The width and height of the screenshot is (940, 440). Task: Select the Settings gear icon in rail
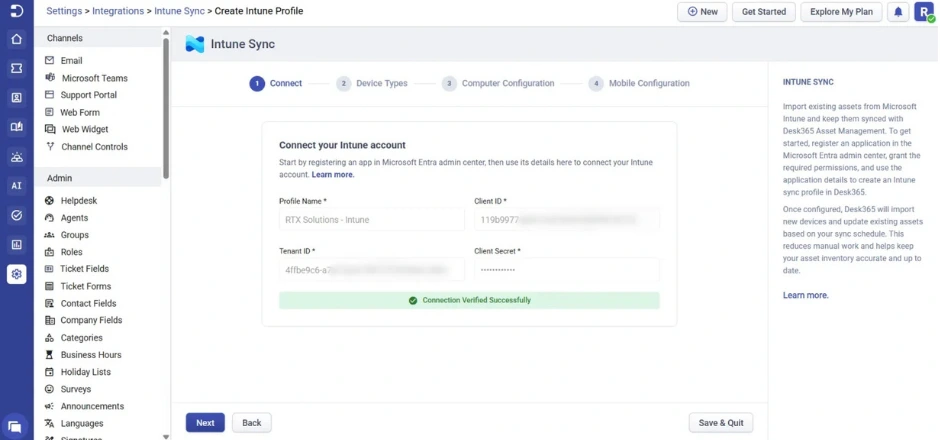[x=17, y=274]
